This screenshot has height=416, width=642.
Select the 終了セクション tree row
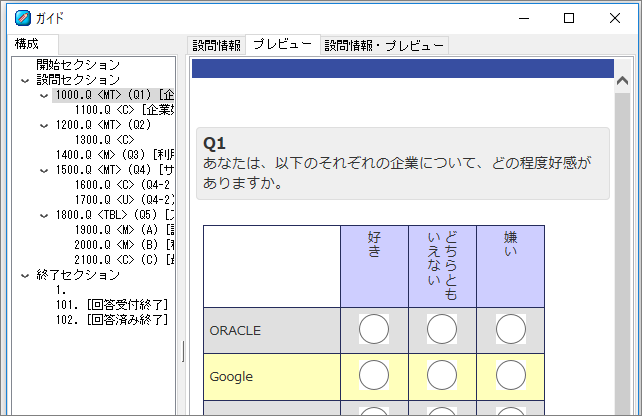pos(78,275)
